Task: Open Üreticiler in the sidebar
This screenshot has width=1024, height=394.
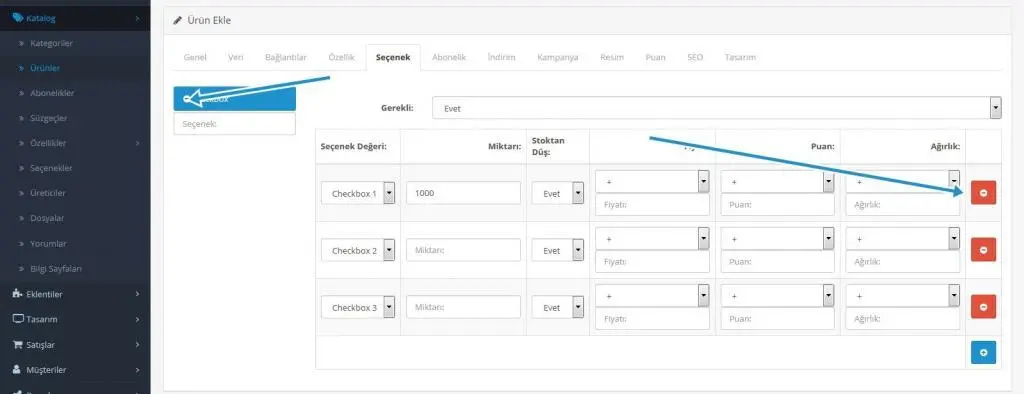Action: tap(48, 193)
